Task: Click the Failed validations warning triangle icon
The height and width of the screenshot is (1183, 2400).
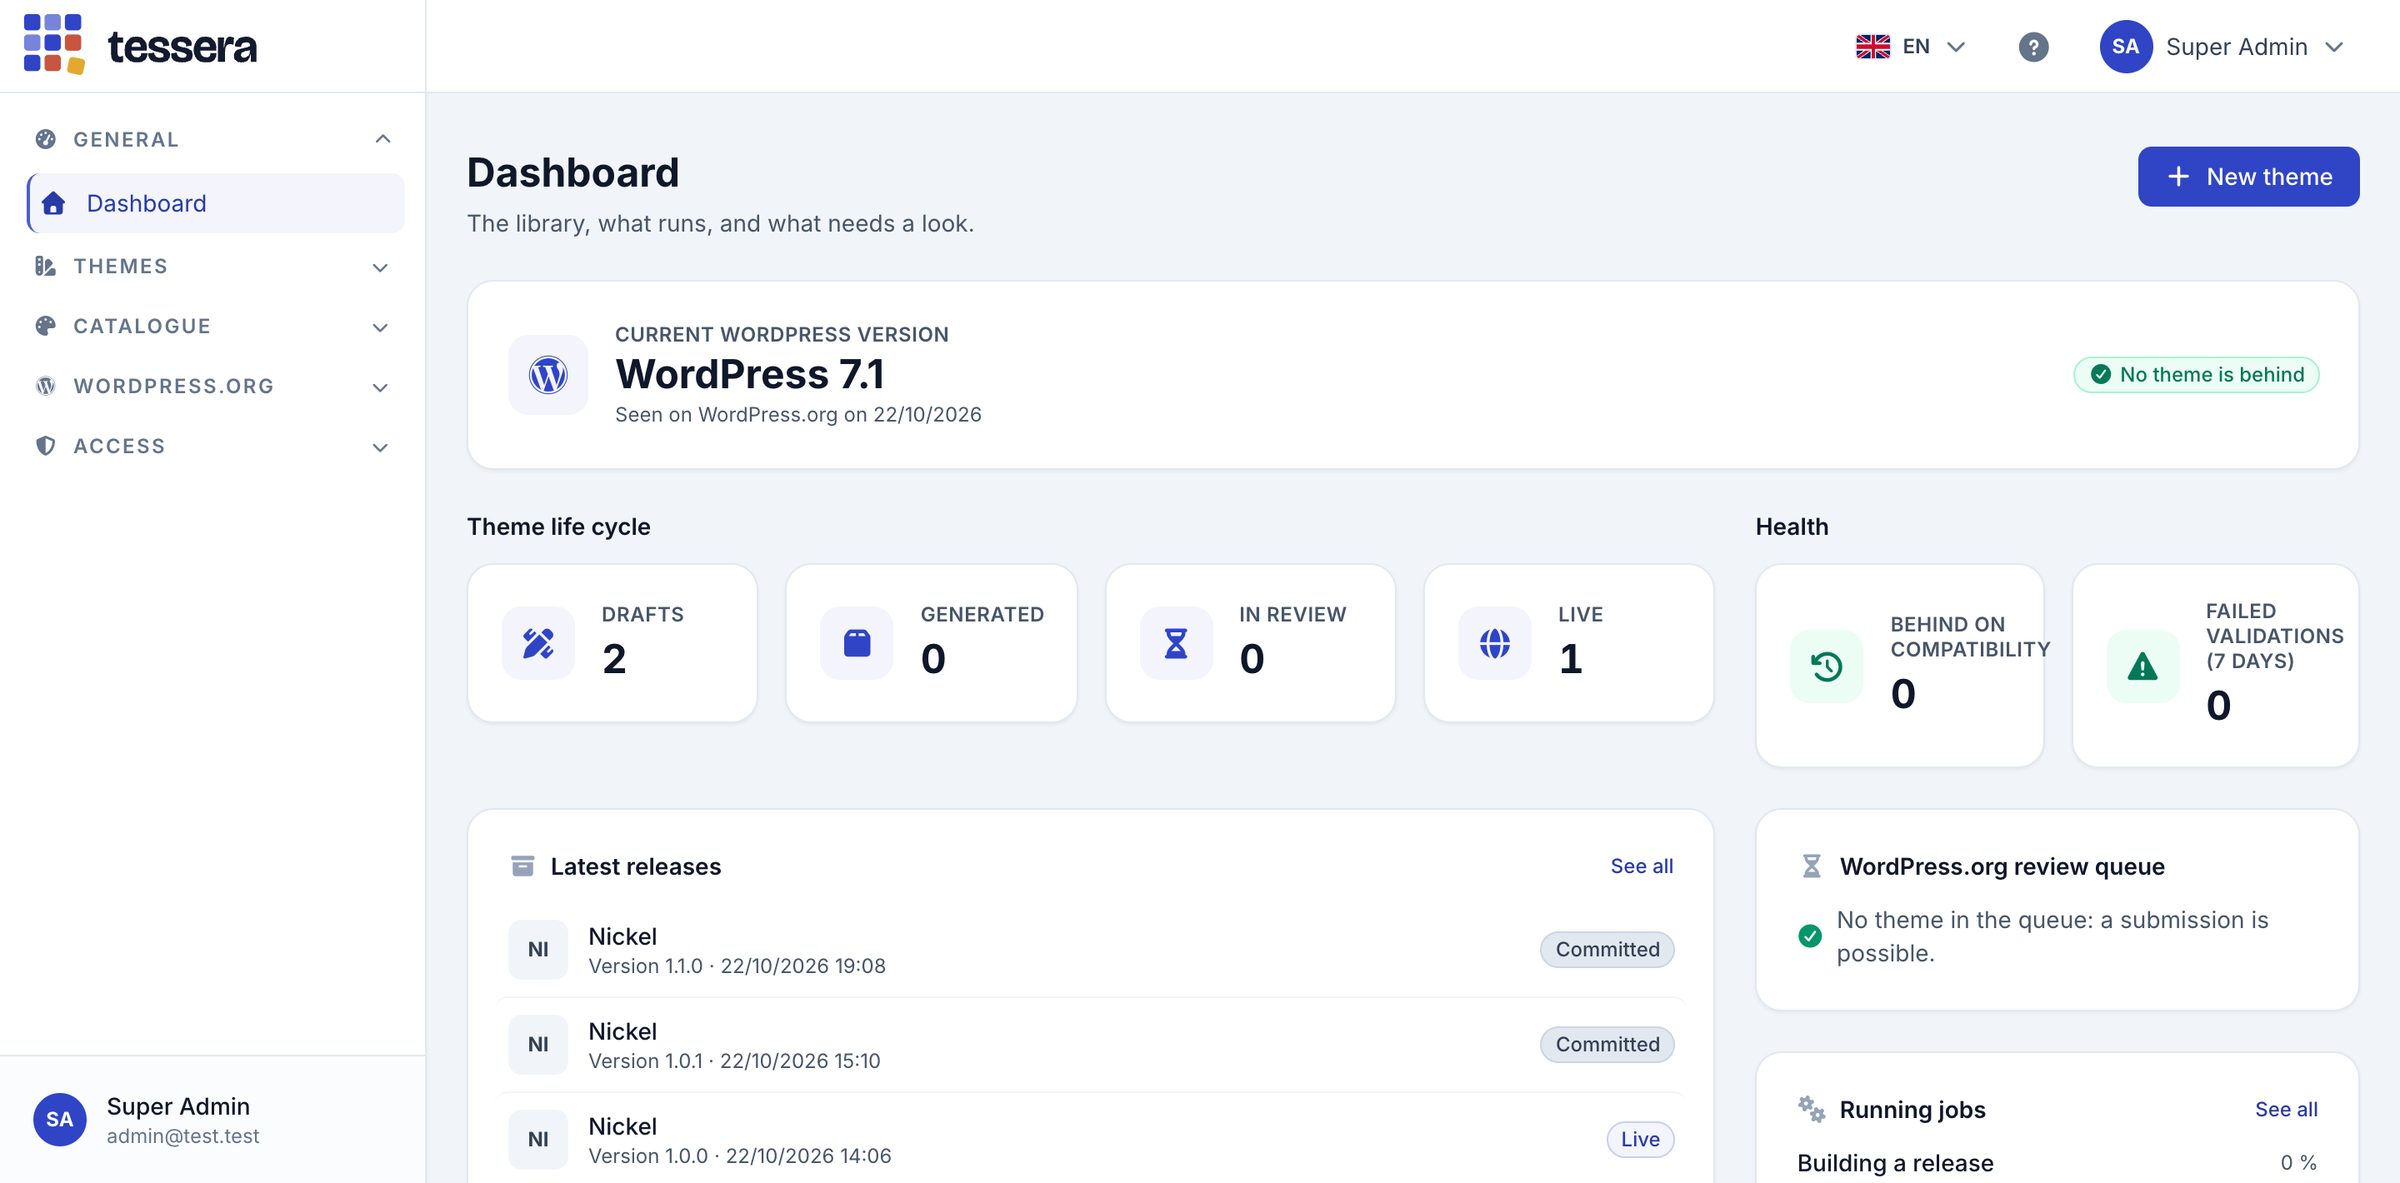Action: point(2142,666)
